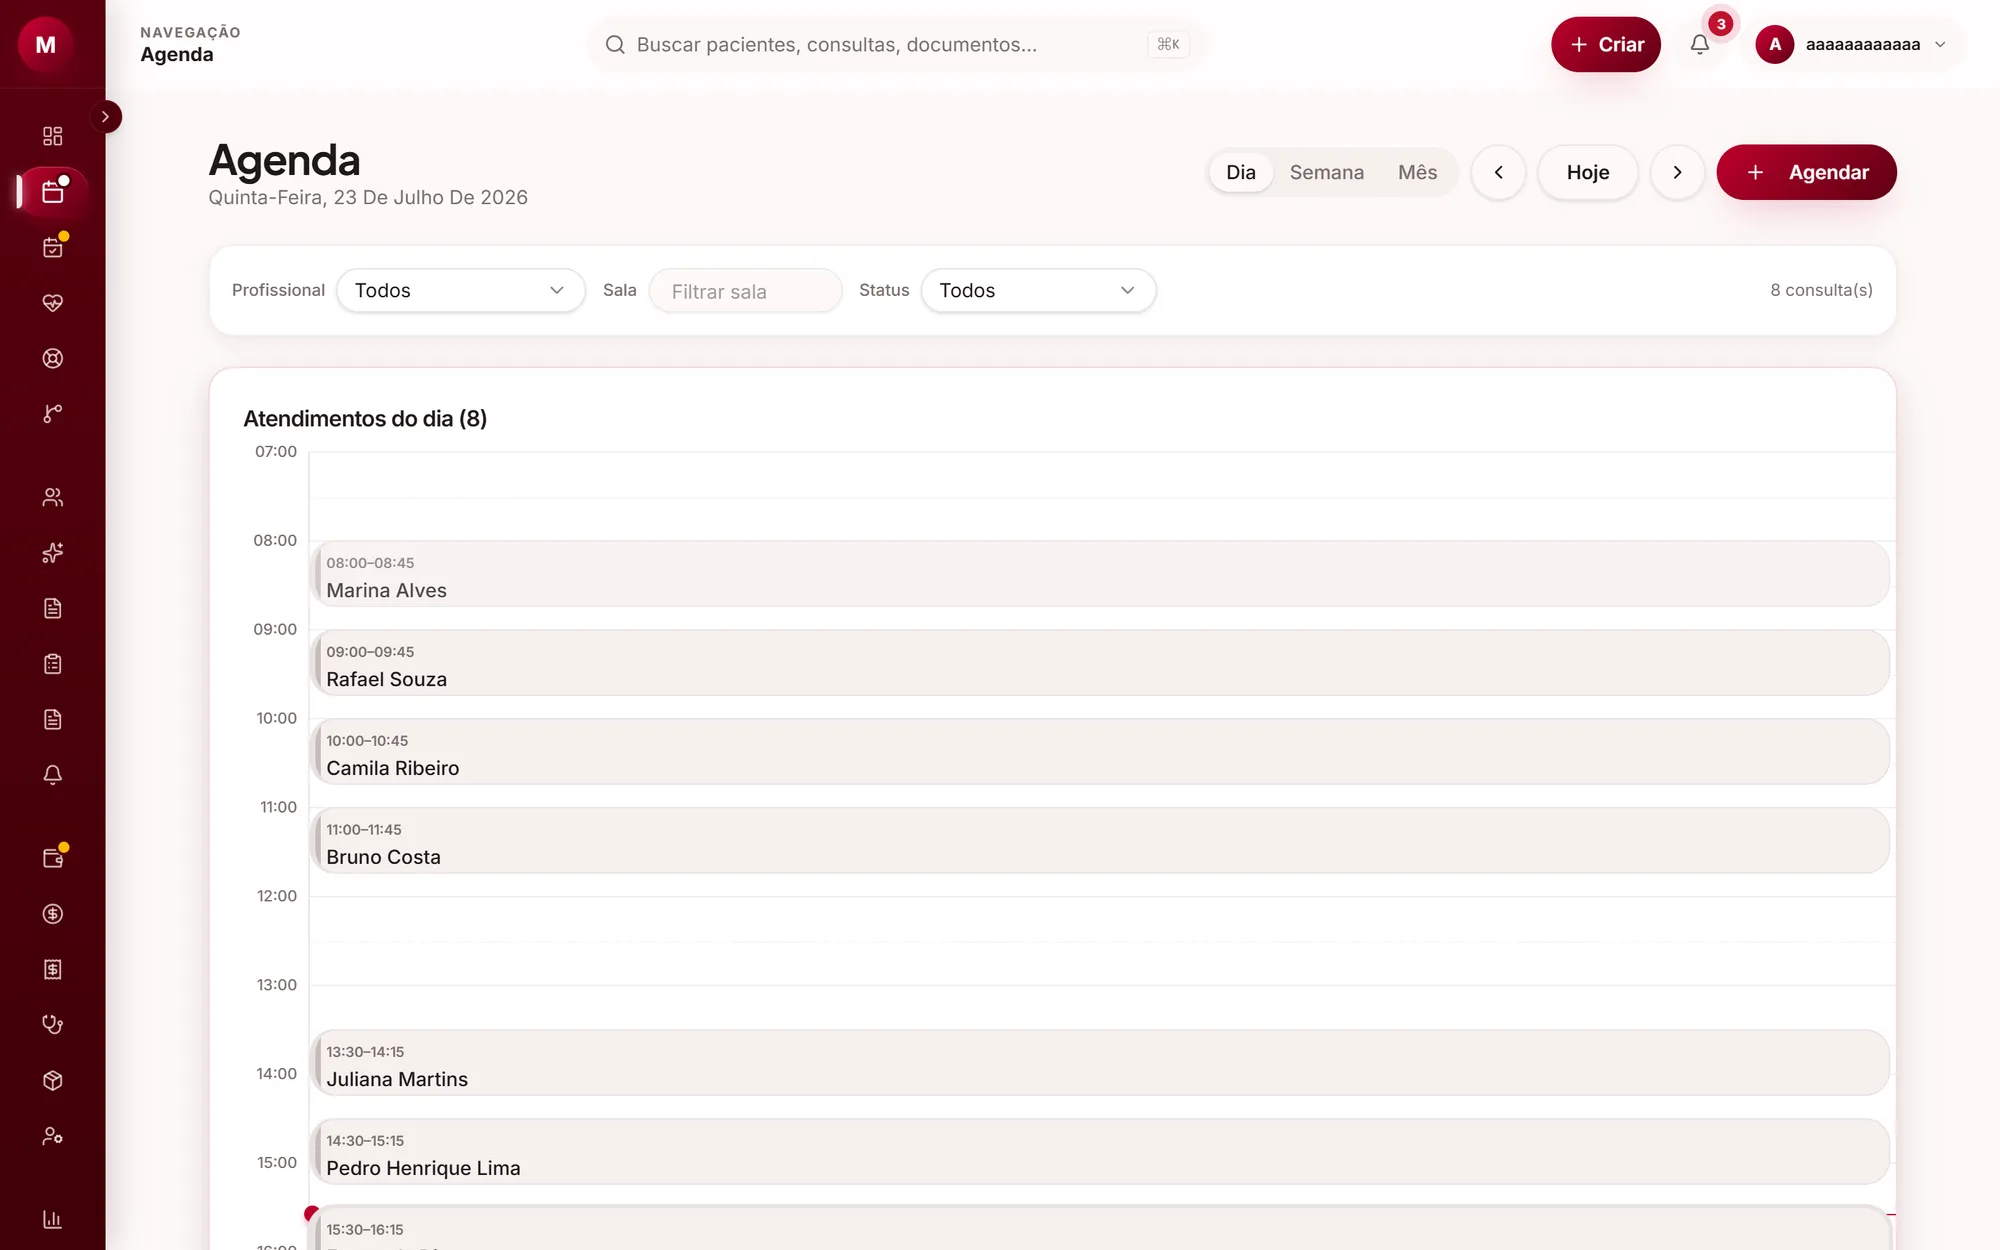Click the 8 consulta(s) count
Viewport: 2000px width, 1250px height.
click(1821, 290)
